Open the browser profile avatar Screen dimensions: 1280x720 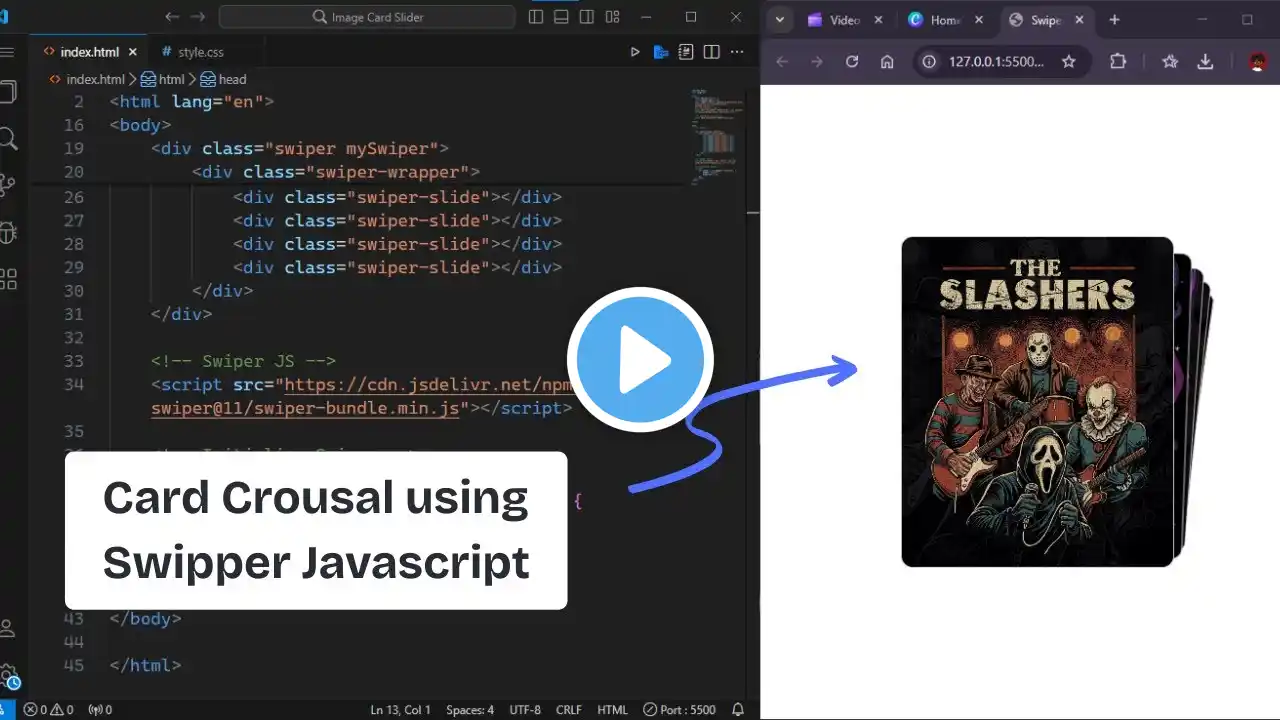[1257, 62]
